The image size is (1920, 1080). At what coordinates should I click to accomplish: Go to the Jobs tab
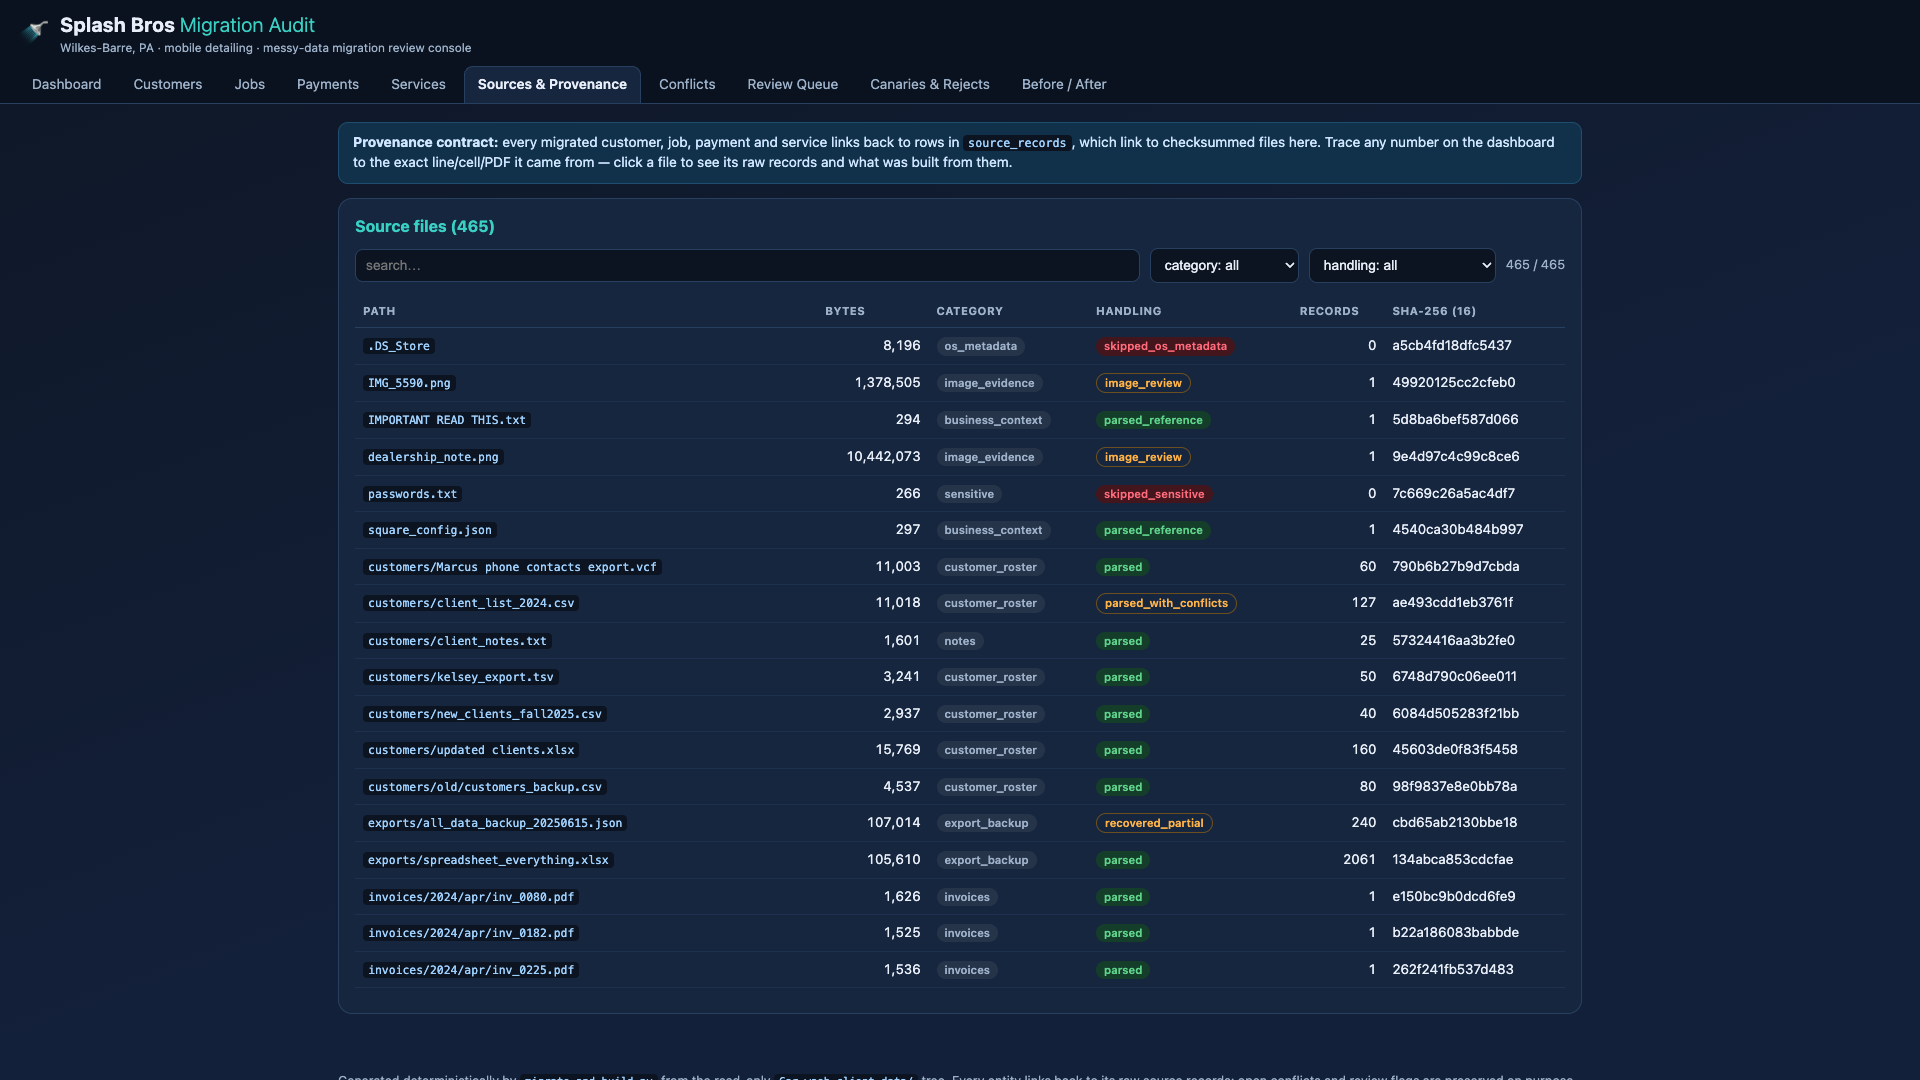(249, 84)
